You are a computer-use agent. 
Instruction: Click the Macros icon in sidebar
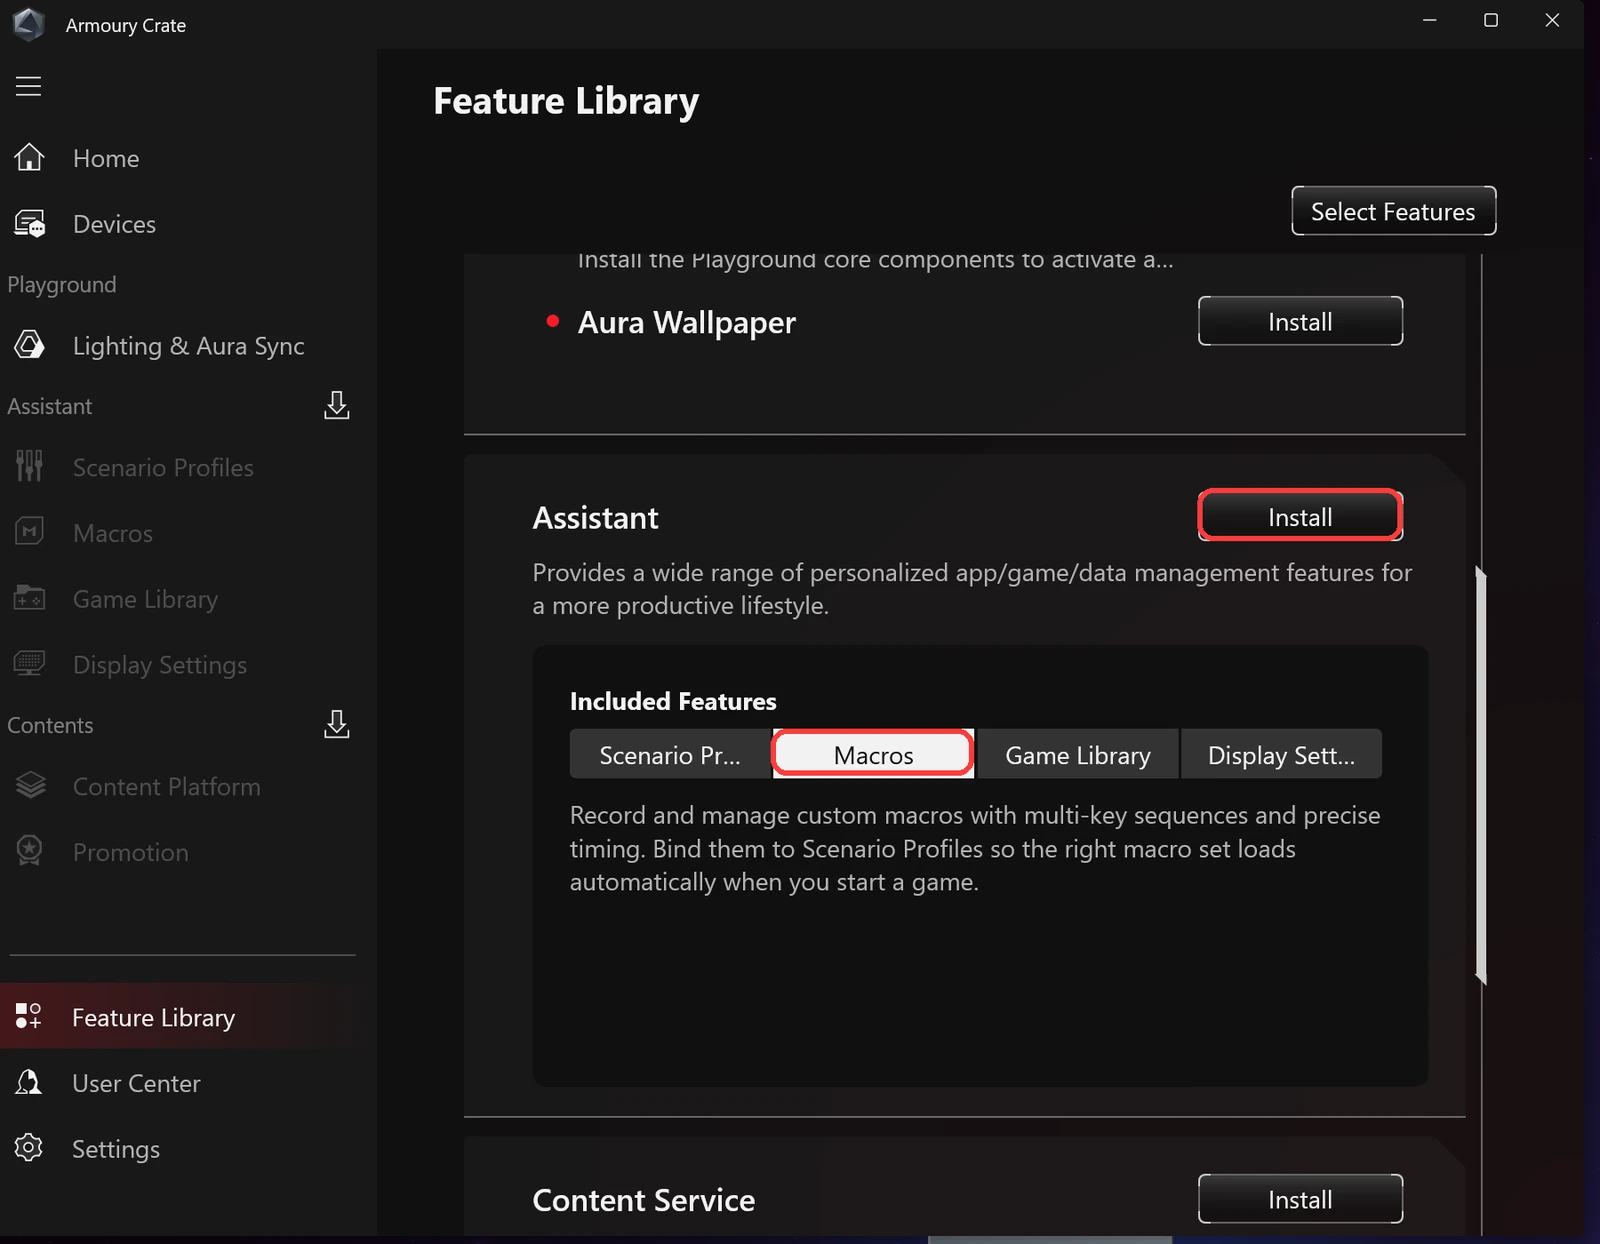tap(29, 532)
